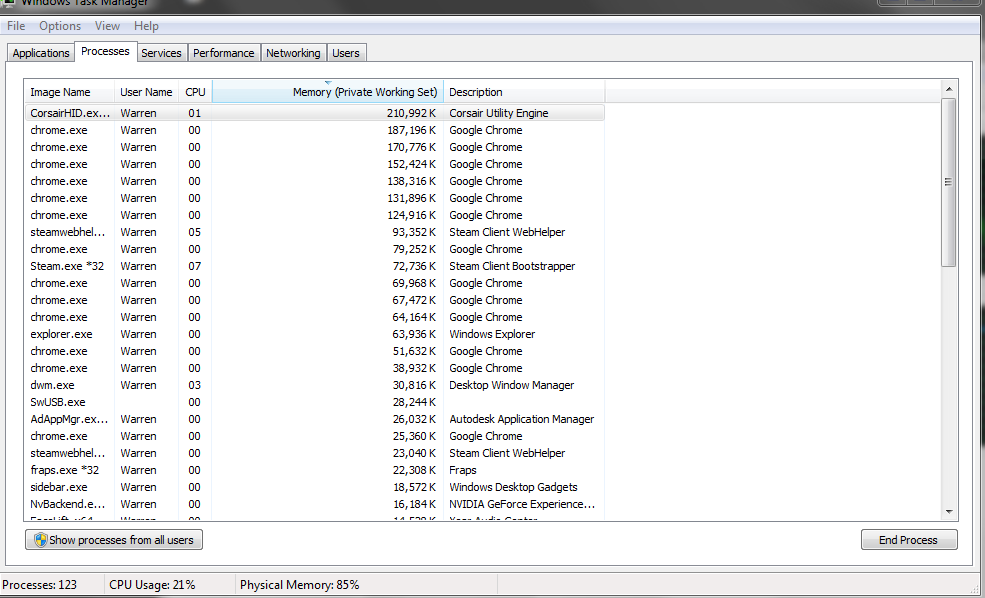This screenshot has width=985, height=598.
Task: Switch to the Applications tab
Action: (x=41, y=53)
